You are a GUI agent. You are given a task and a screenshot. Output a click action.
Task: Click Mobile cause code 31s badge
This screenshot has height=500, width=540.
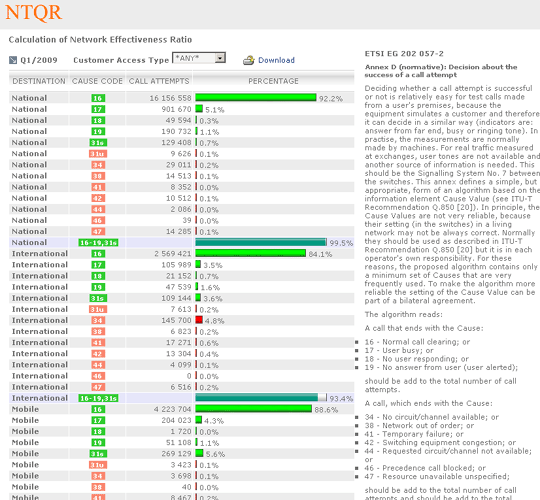(98, 454)
